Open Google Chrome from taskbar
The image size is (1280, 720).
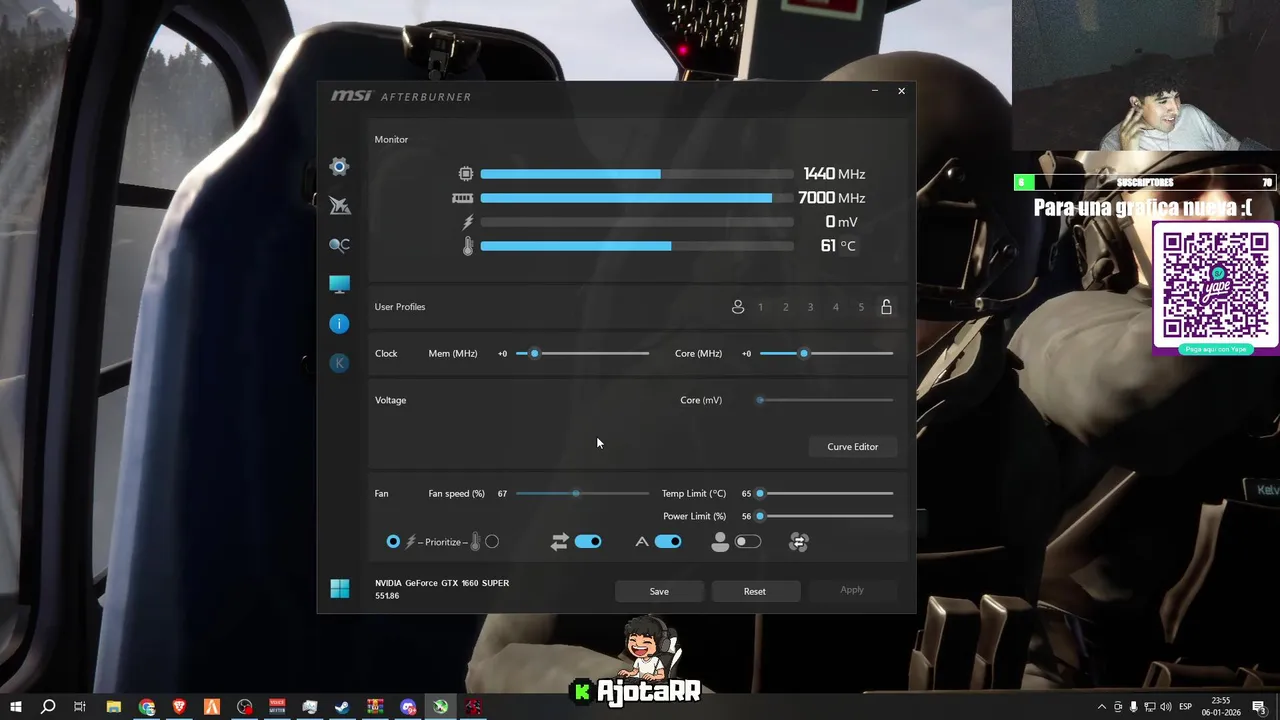click(147, 707)
